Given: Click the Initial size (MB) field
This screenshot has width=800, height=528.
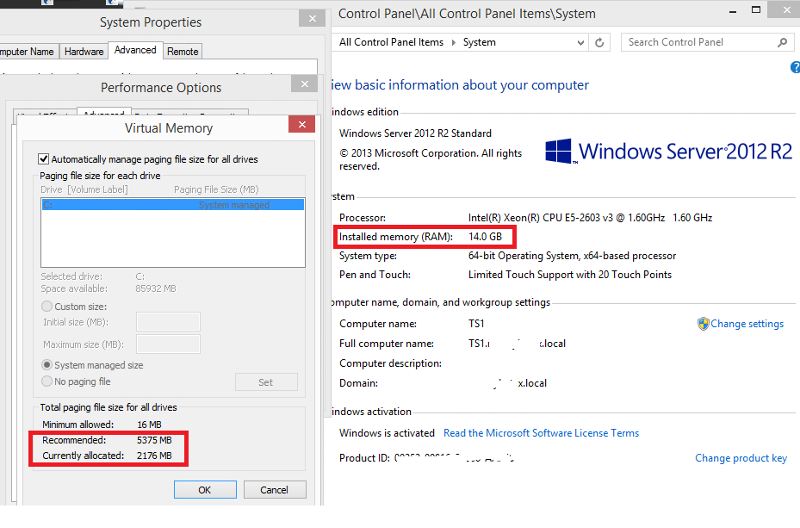Looking at the screenshot, I should pos(168,322).
